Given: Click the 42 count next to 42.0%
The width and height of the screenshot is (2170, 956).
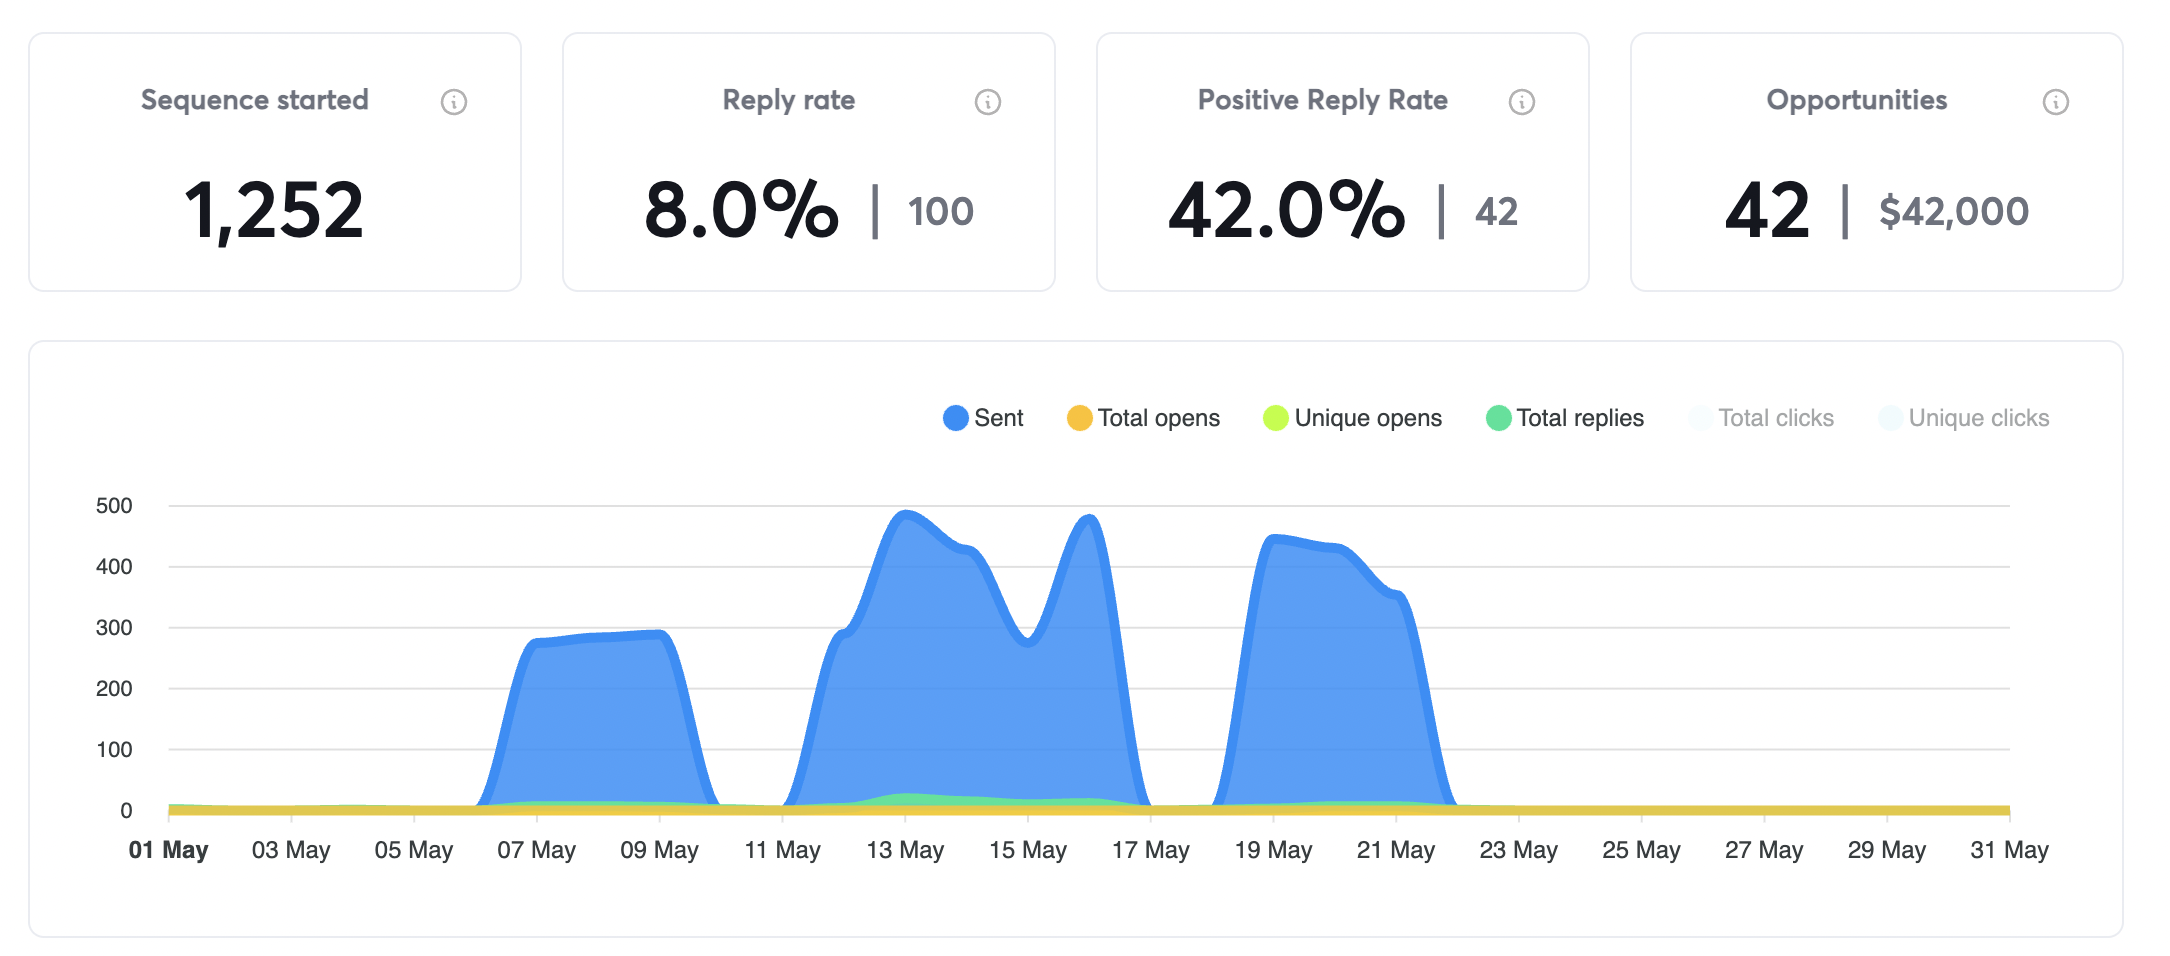Looking at the screenshot, I should coord(1496,210).
